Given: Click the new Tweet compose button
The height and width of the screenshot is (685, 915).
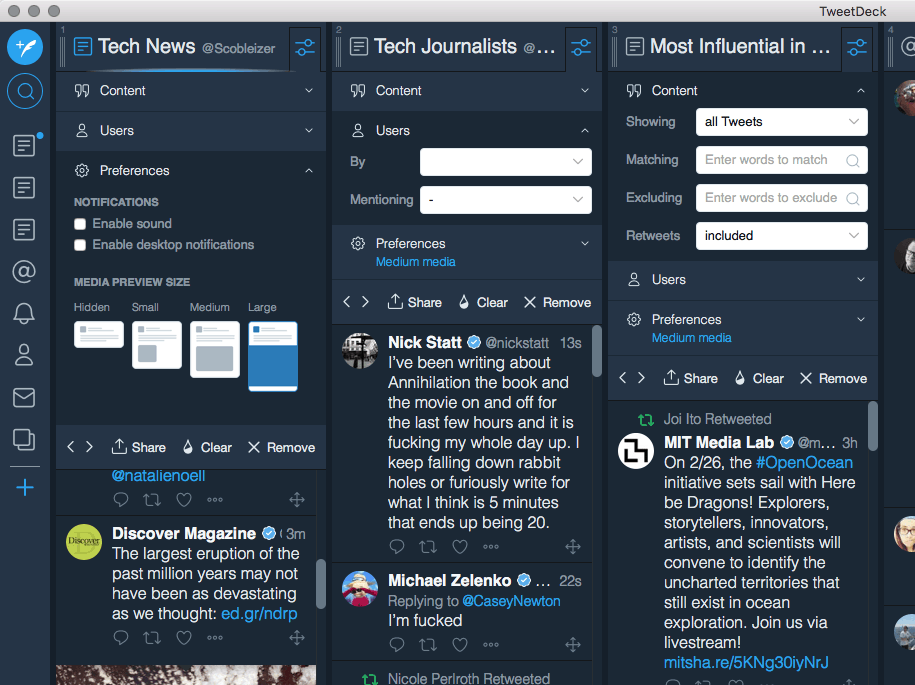Looking at the screenshot, I should (x=25, y=47).
